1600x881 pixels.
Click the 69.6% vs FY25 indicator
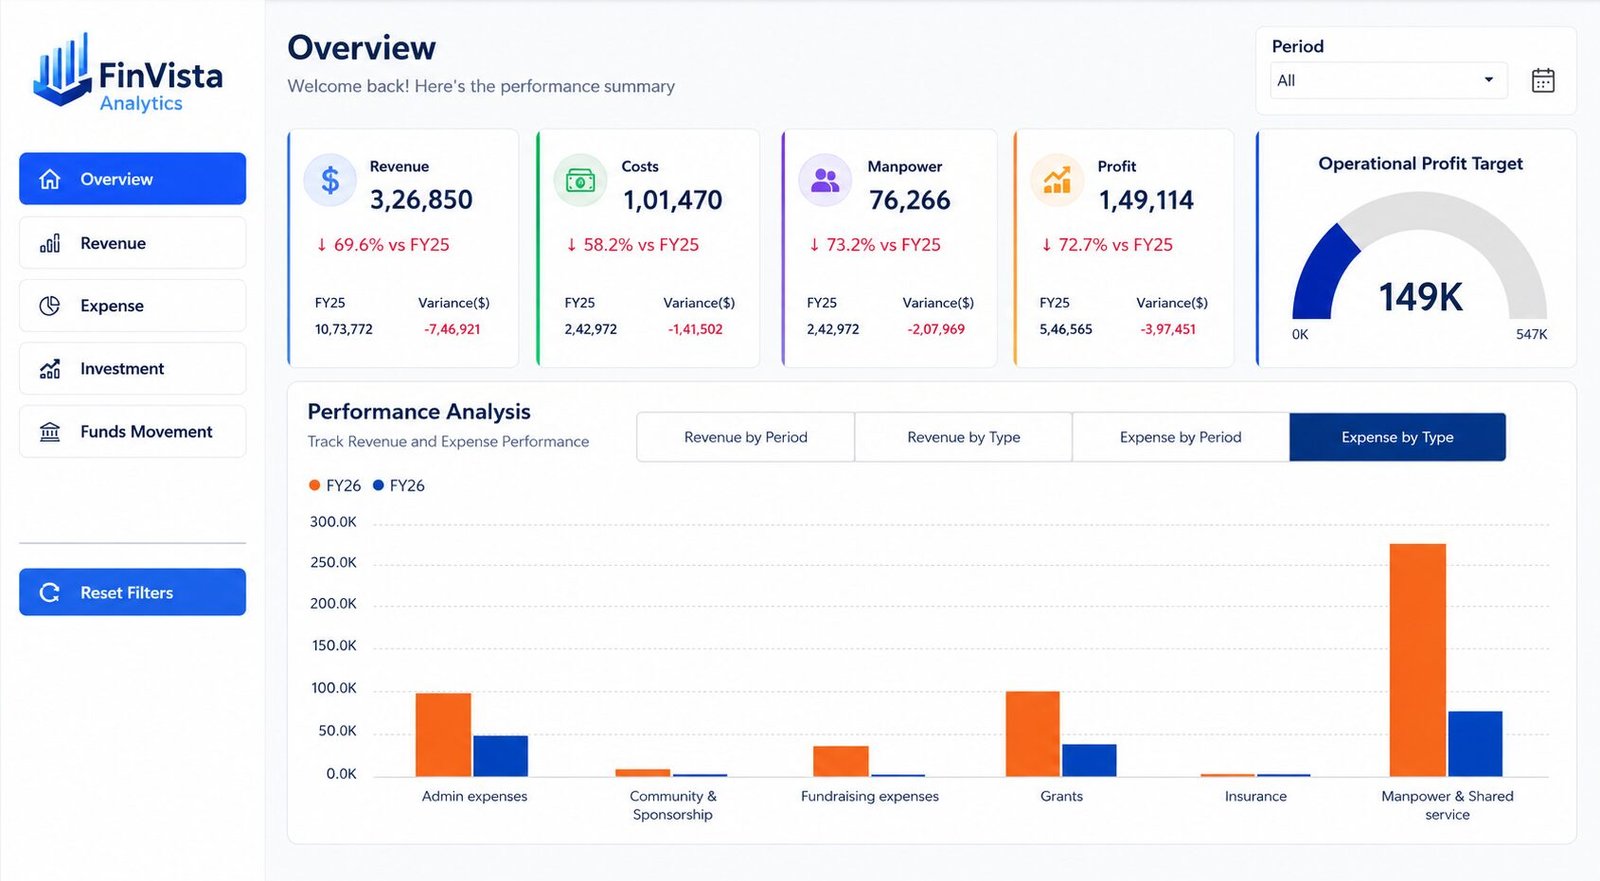point(383,245)
